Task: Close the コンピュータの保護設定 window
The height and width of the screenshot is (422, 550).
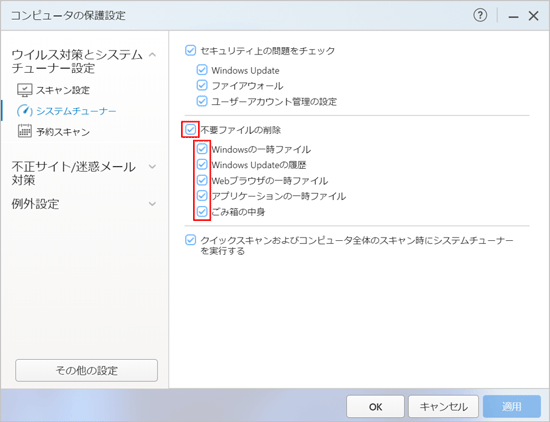Action: click(534, 16)
